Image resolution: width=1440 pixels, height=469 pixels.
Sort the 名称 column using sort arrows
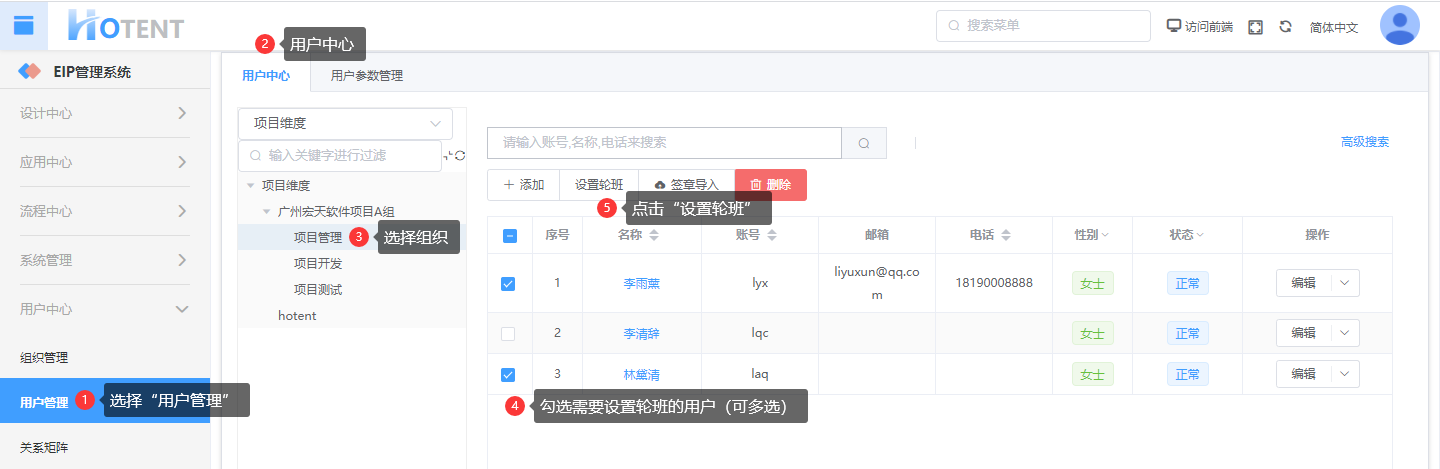point(654,235)
